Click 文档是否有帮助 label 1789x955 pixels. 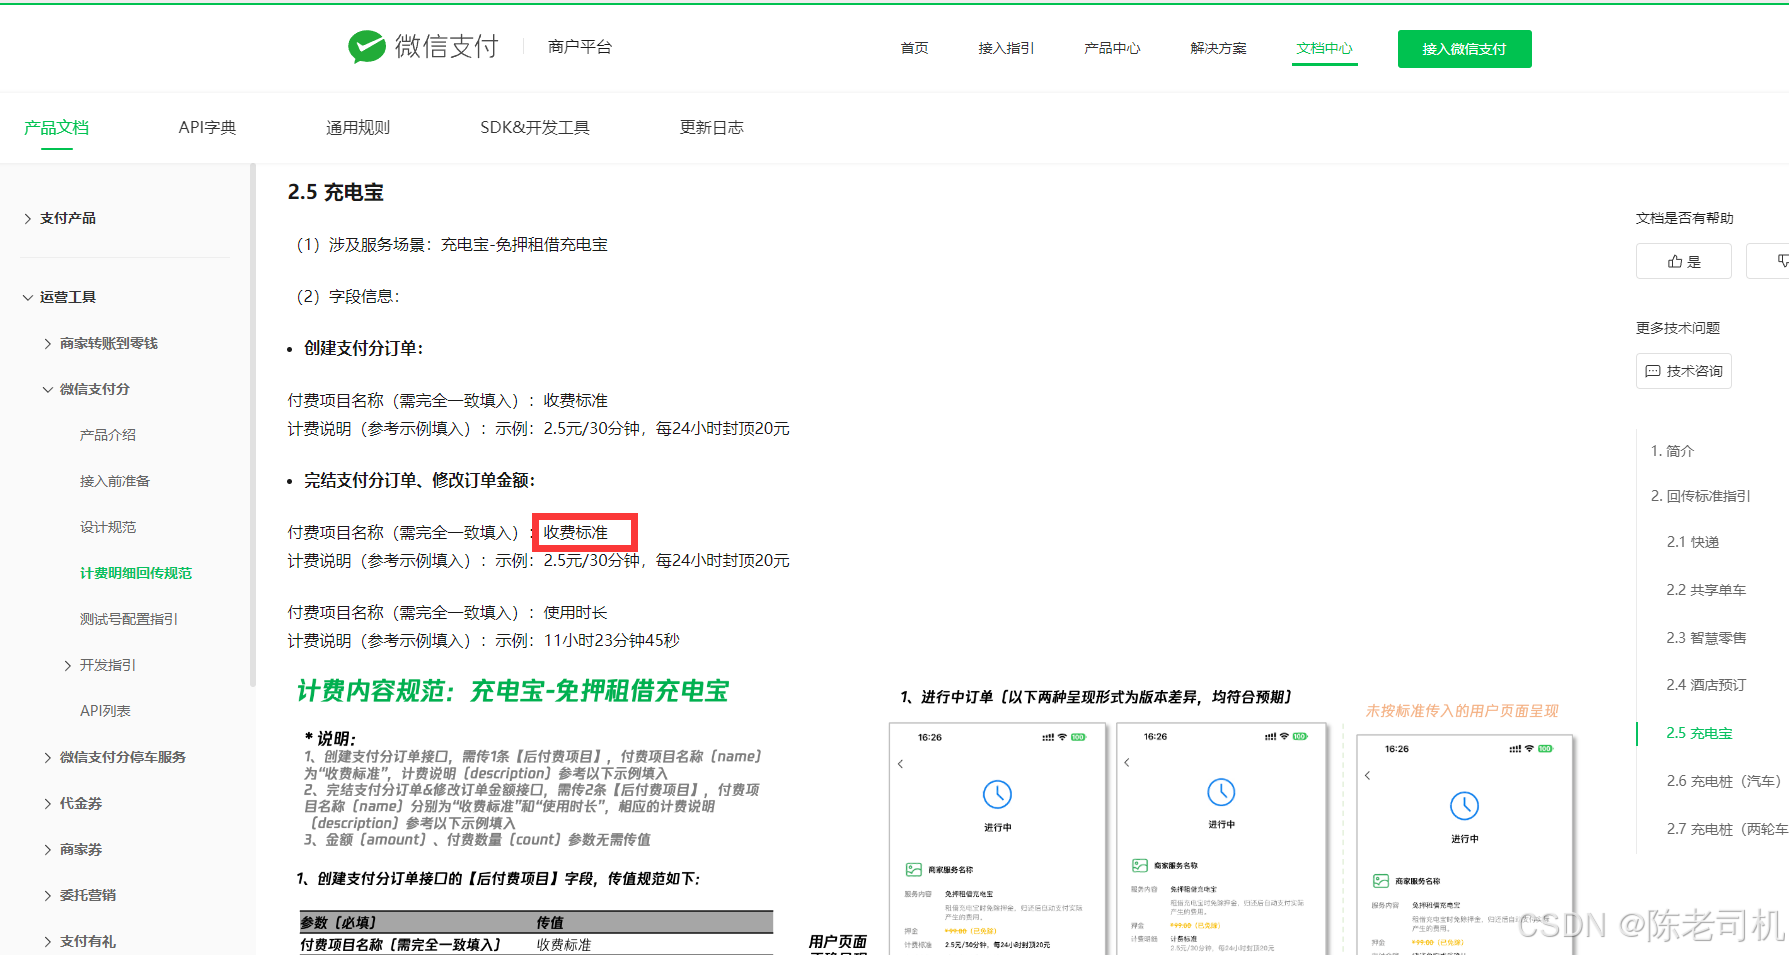coord(1685,218)
